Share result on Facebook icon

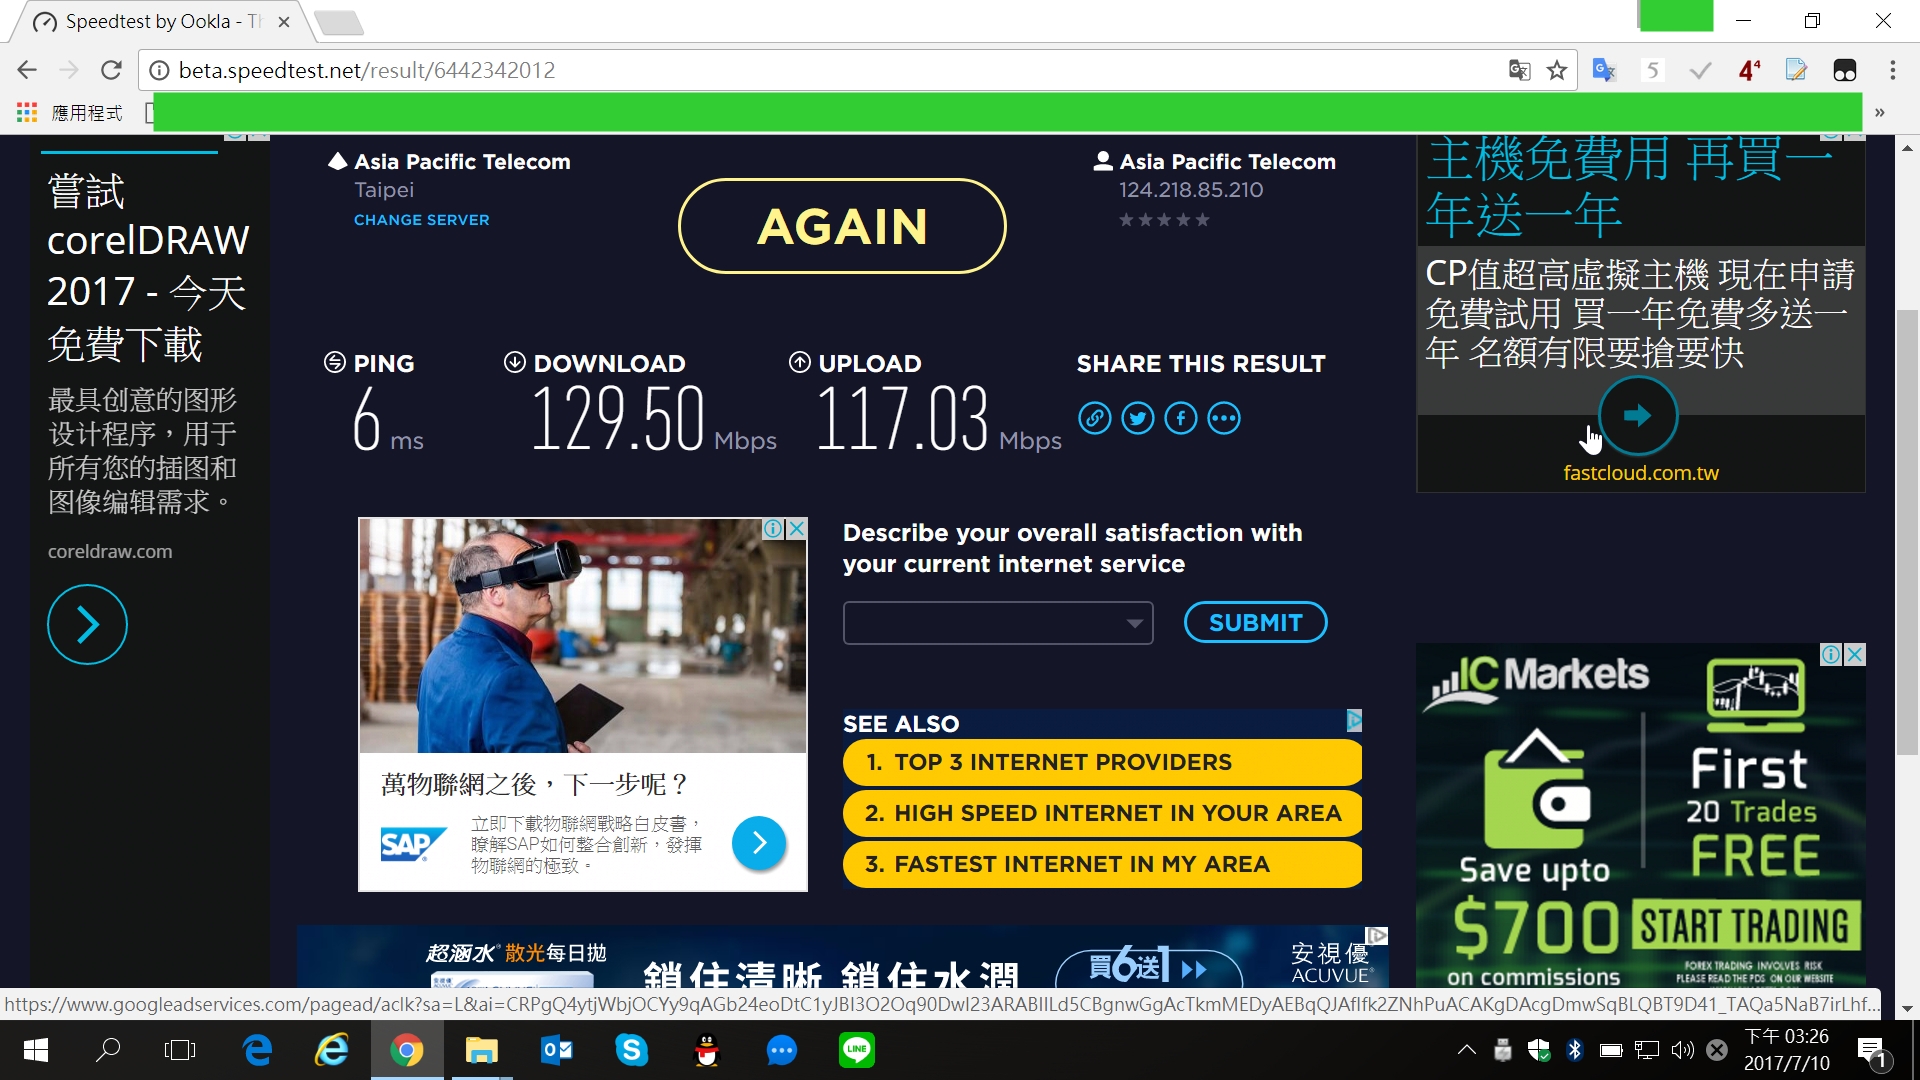tap(1180, 418)
